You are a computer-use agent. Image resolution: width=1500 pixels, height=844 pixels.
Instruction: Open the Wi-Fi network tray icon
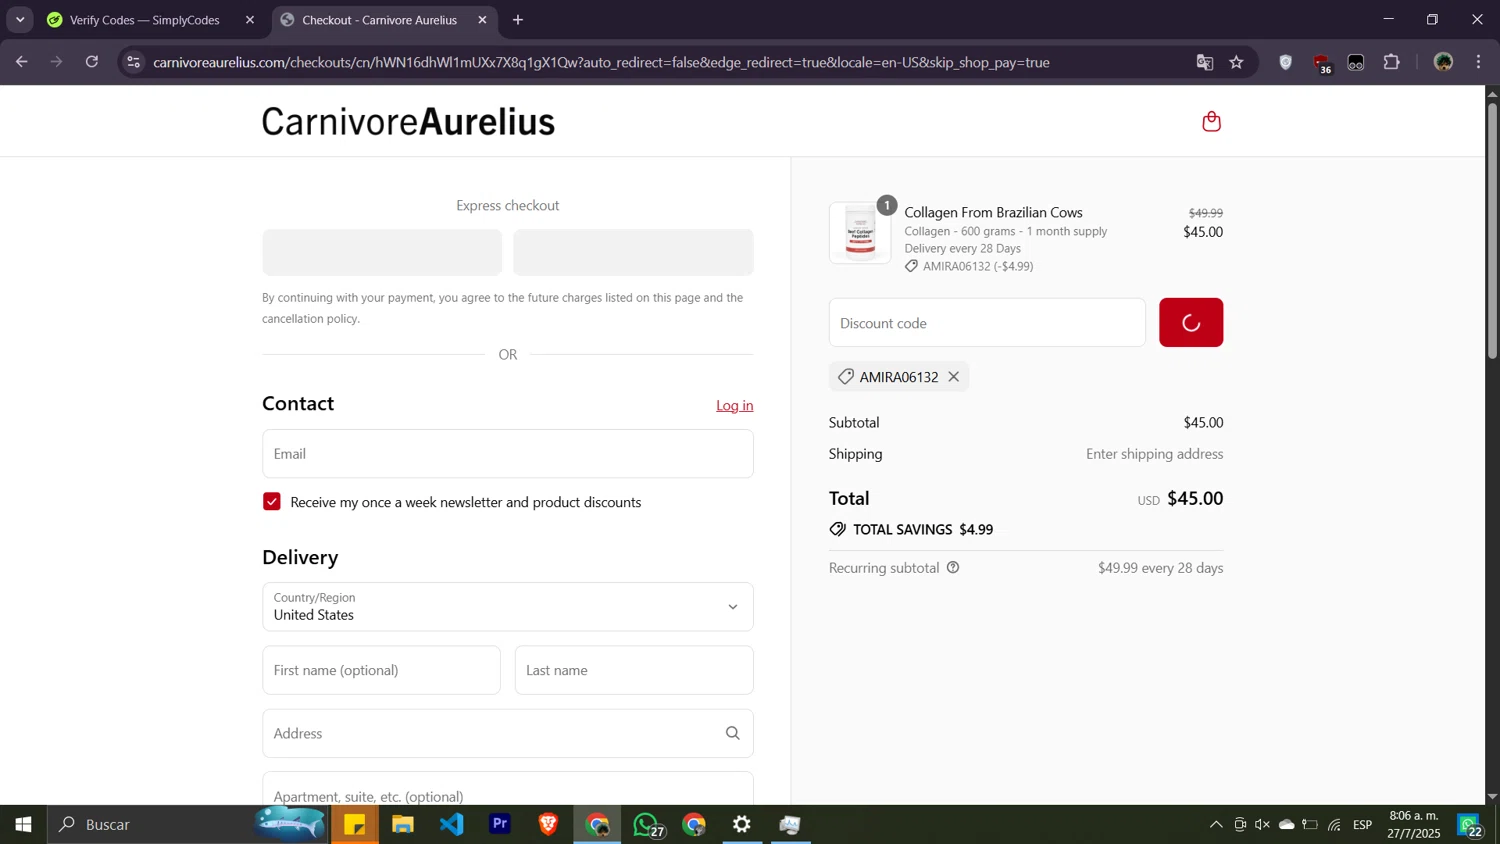pyautogui.click(x=1334, y=825)
